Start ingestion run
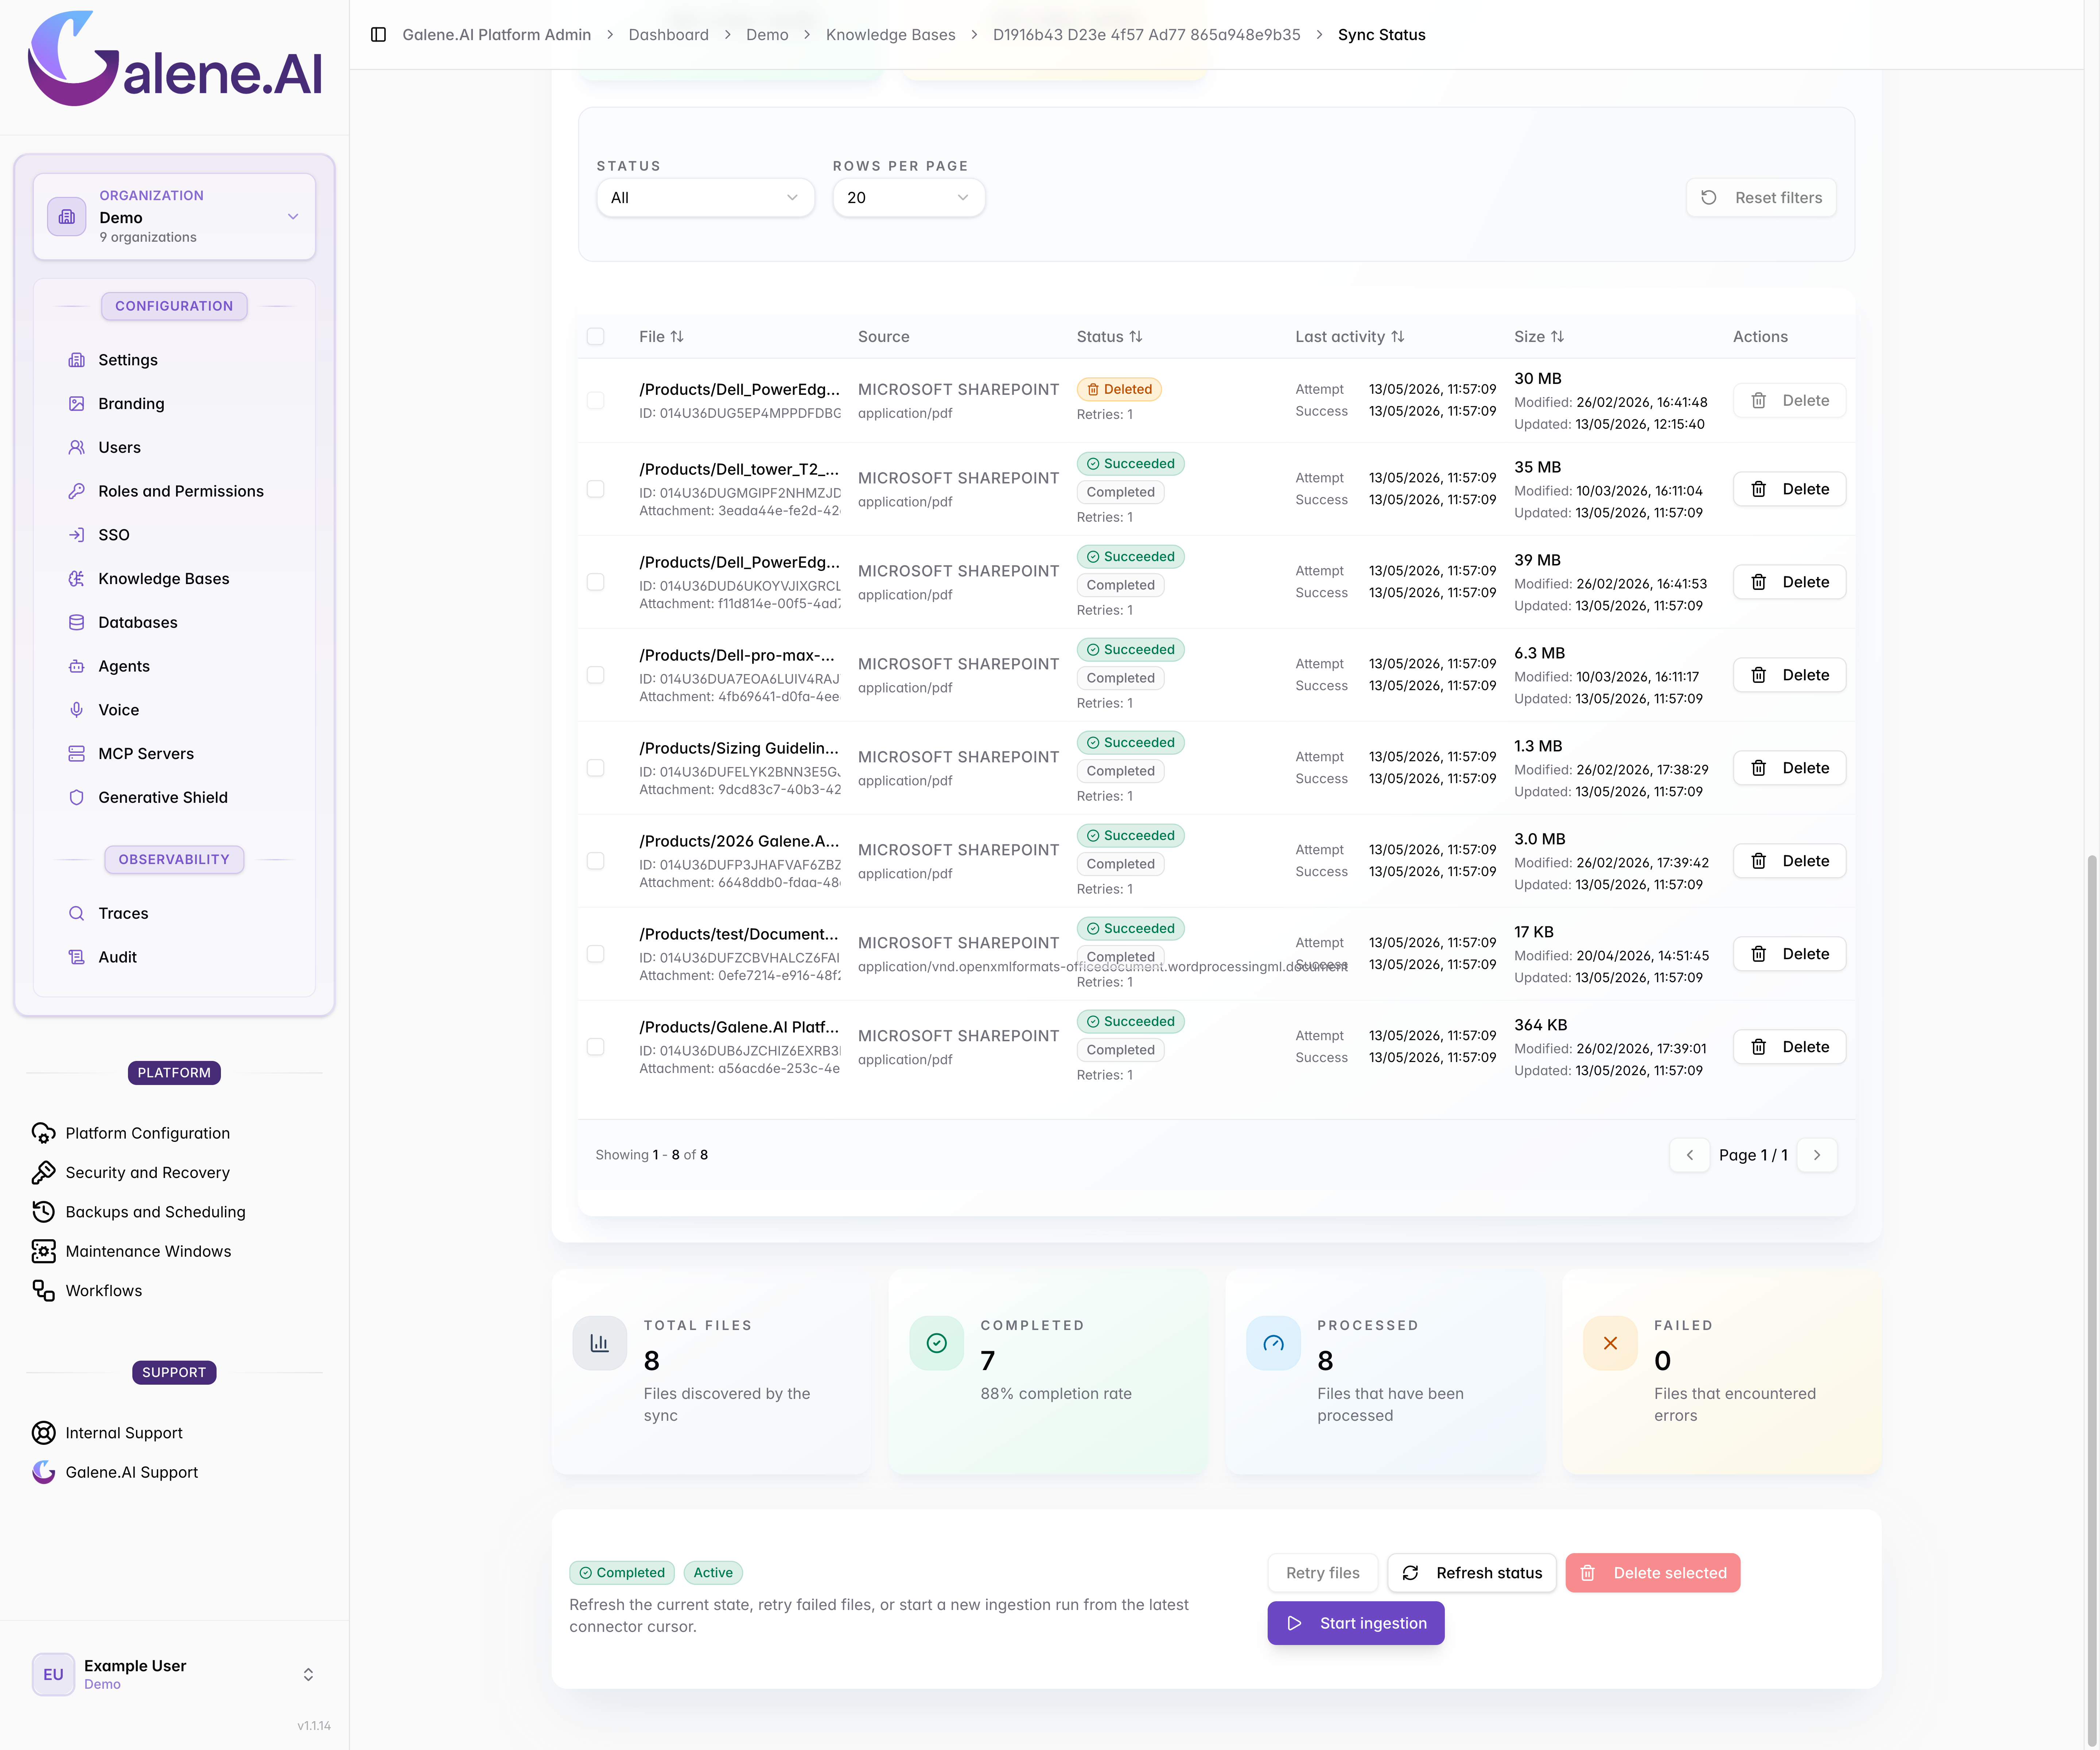The image size is (2100, 1750). point(1355,1623)
